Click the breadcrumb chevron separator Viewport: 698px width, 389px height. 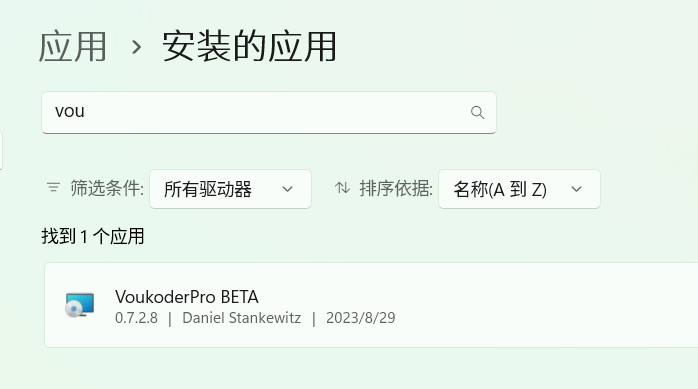pyautogui.click(x=136, y=47)
